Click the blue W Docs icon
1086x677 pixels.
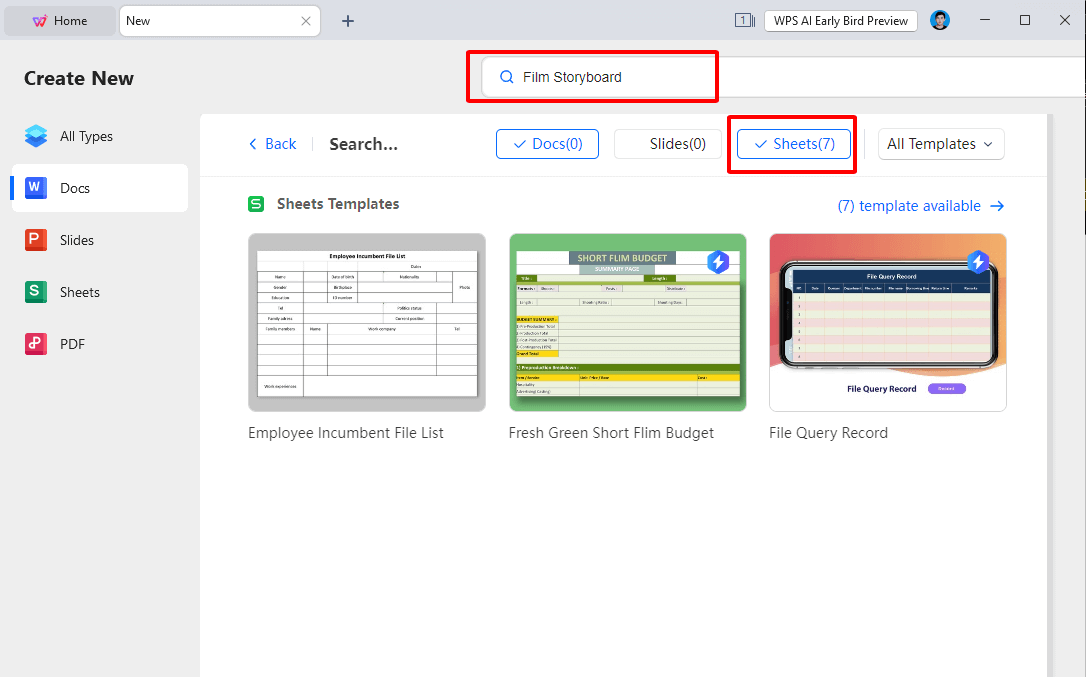click(36, 188)
